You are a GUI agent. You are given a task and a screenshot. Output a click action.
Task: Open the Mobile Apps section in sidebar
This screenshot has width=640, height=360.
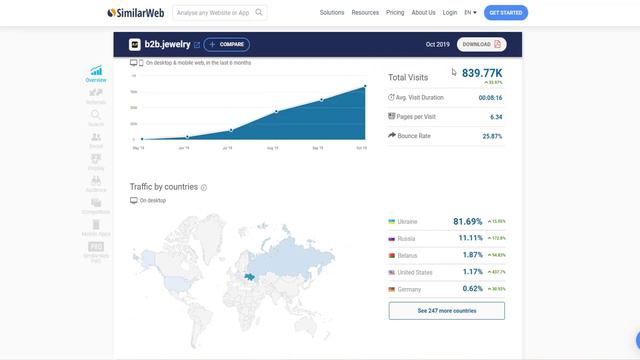coord(96,228)
